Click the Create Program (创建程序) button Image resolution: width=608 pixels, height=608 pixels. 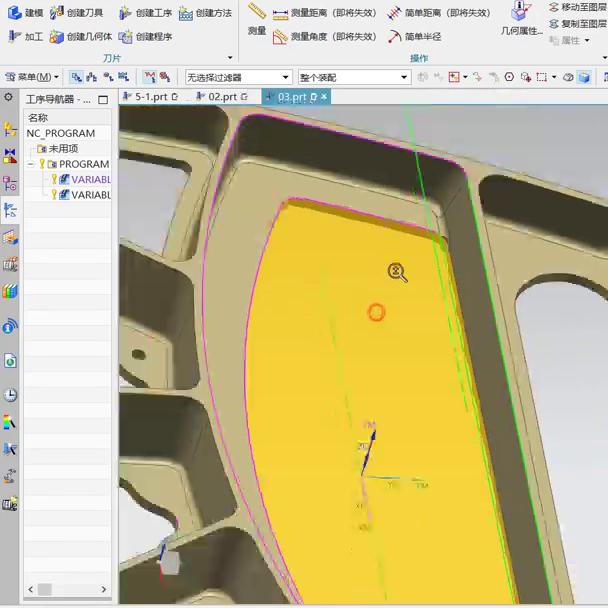click(126, 37)
